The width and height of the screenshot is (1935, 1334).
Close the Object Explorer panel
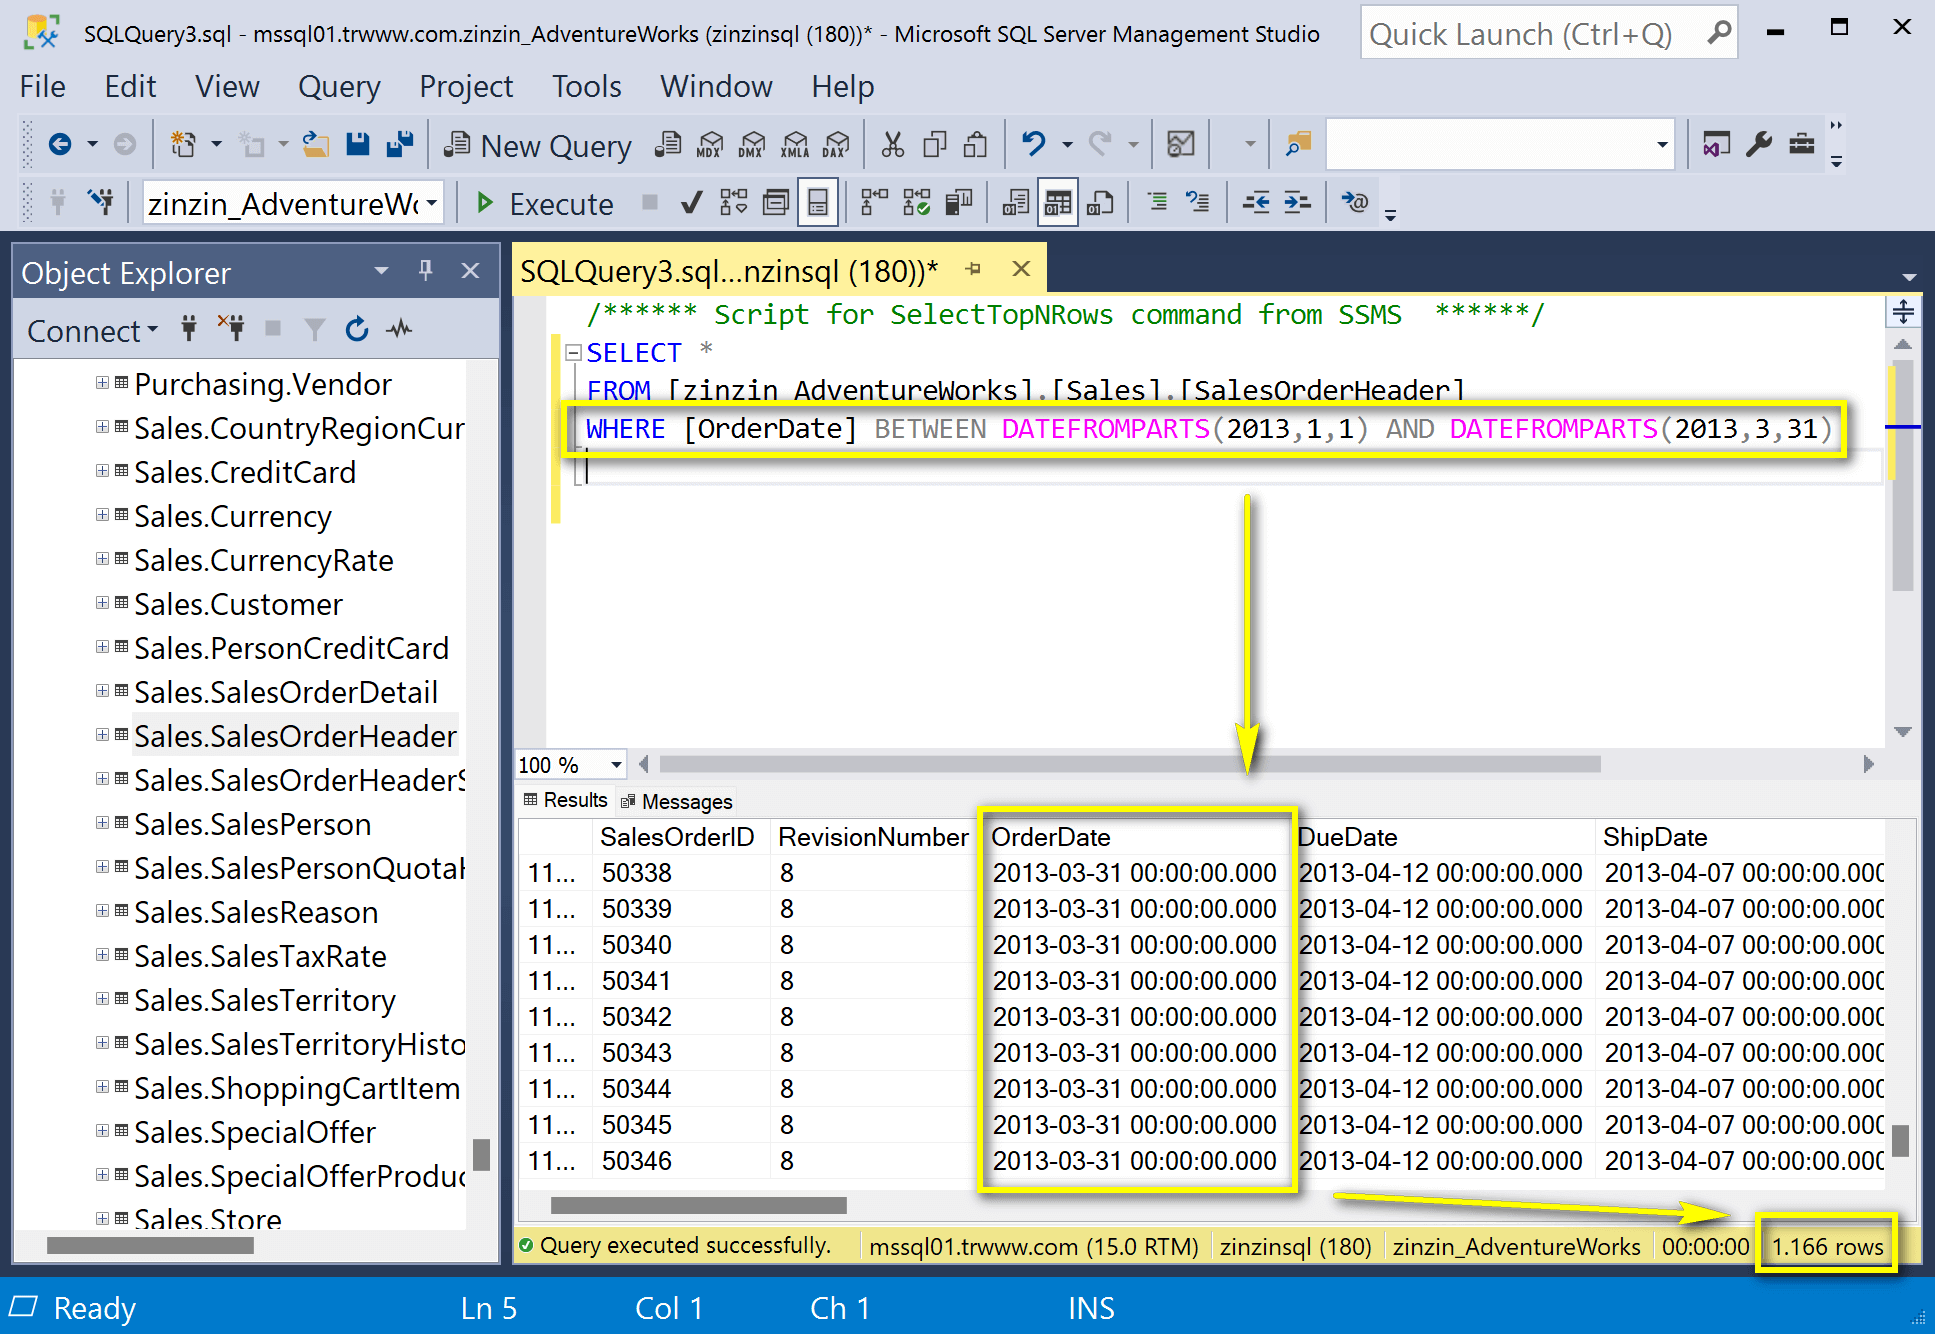click(x=470, y=271)
